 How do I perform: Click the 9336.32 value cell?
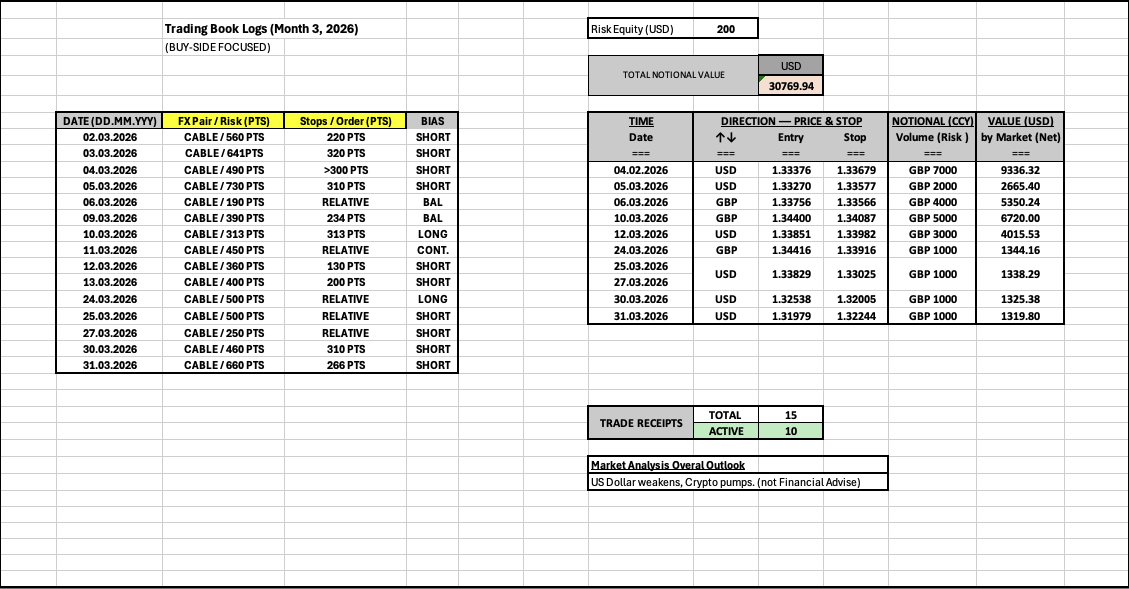pos(1020,170)
